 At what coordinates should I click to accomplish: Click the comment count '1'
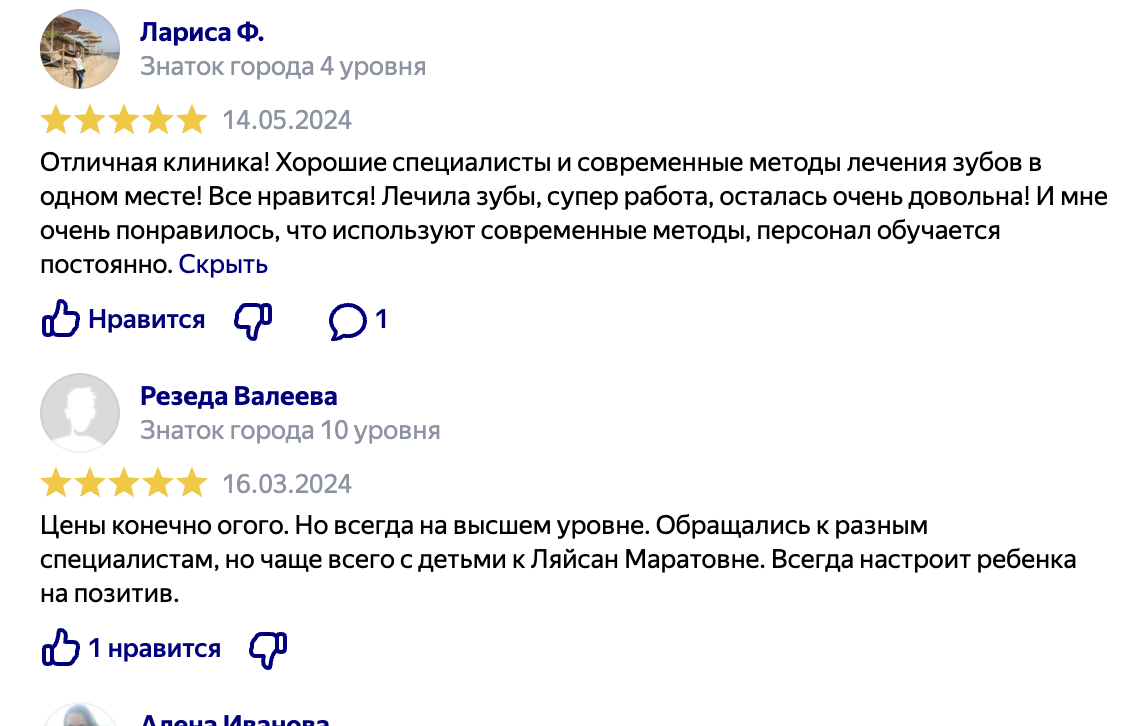(x=381, y=320)
